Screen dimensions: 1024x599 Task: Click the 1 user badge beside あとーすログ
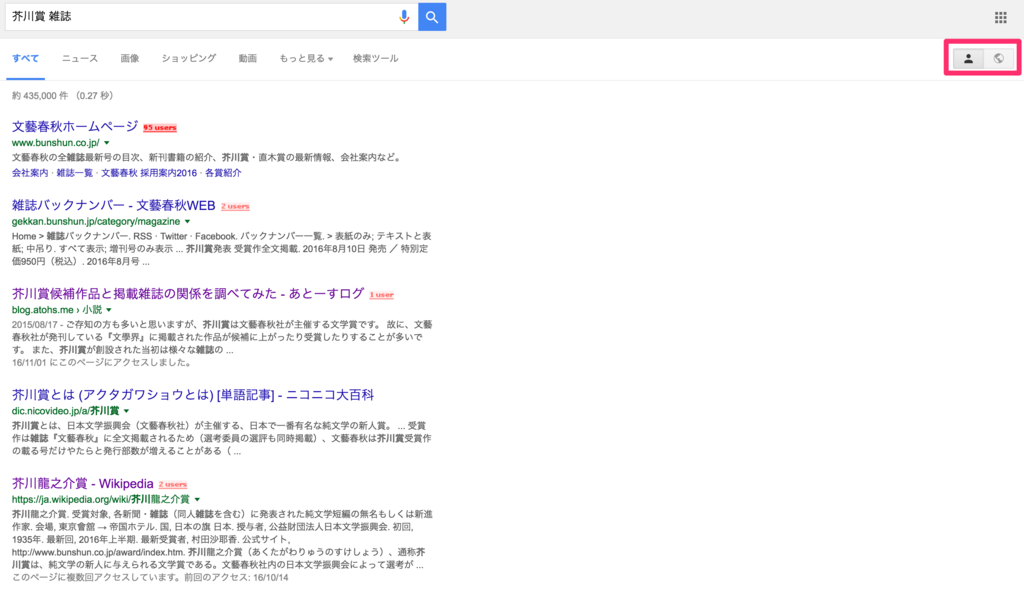pyautogui.click(x=381, y=295)
